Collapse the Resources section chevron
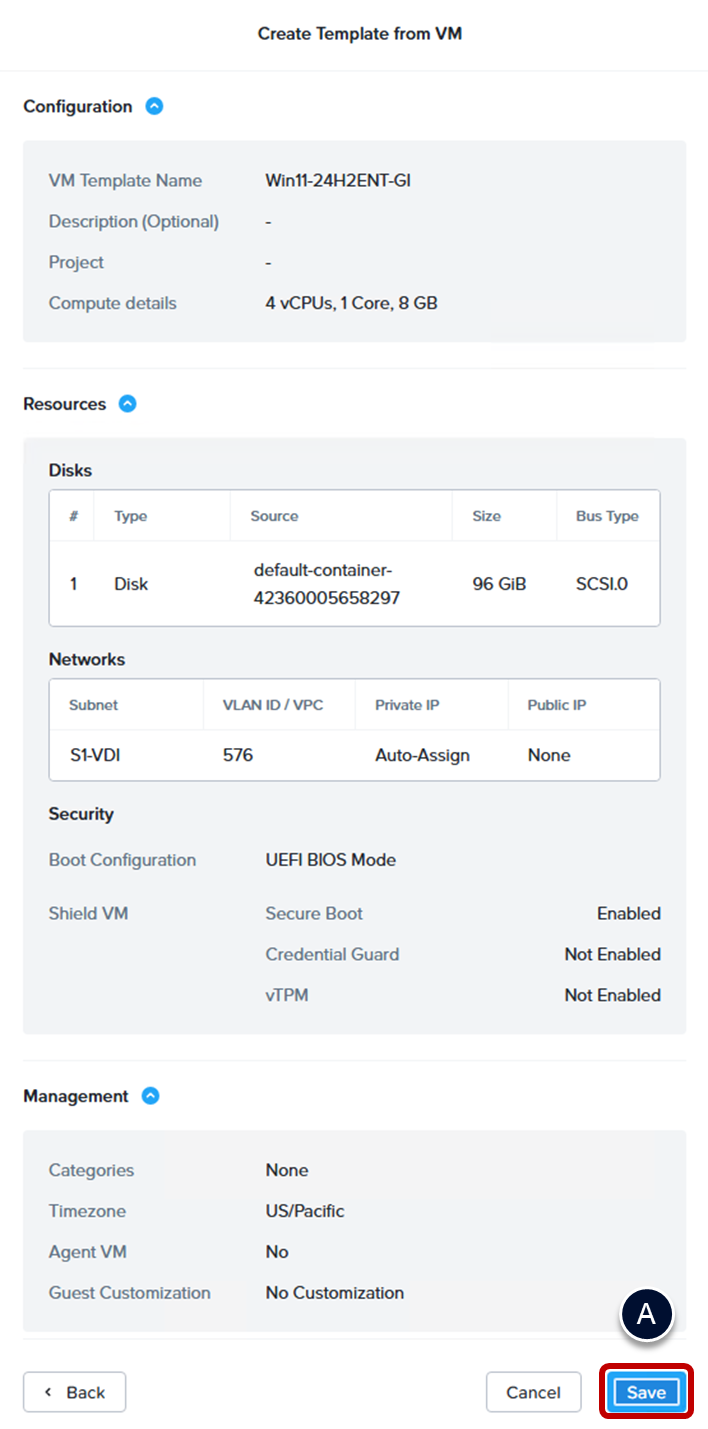Image resolution: width=708 pixels, height=1429 pixels. 127,404
